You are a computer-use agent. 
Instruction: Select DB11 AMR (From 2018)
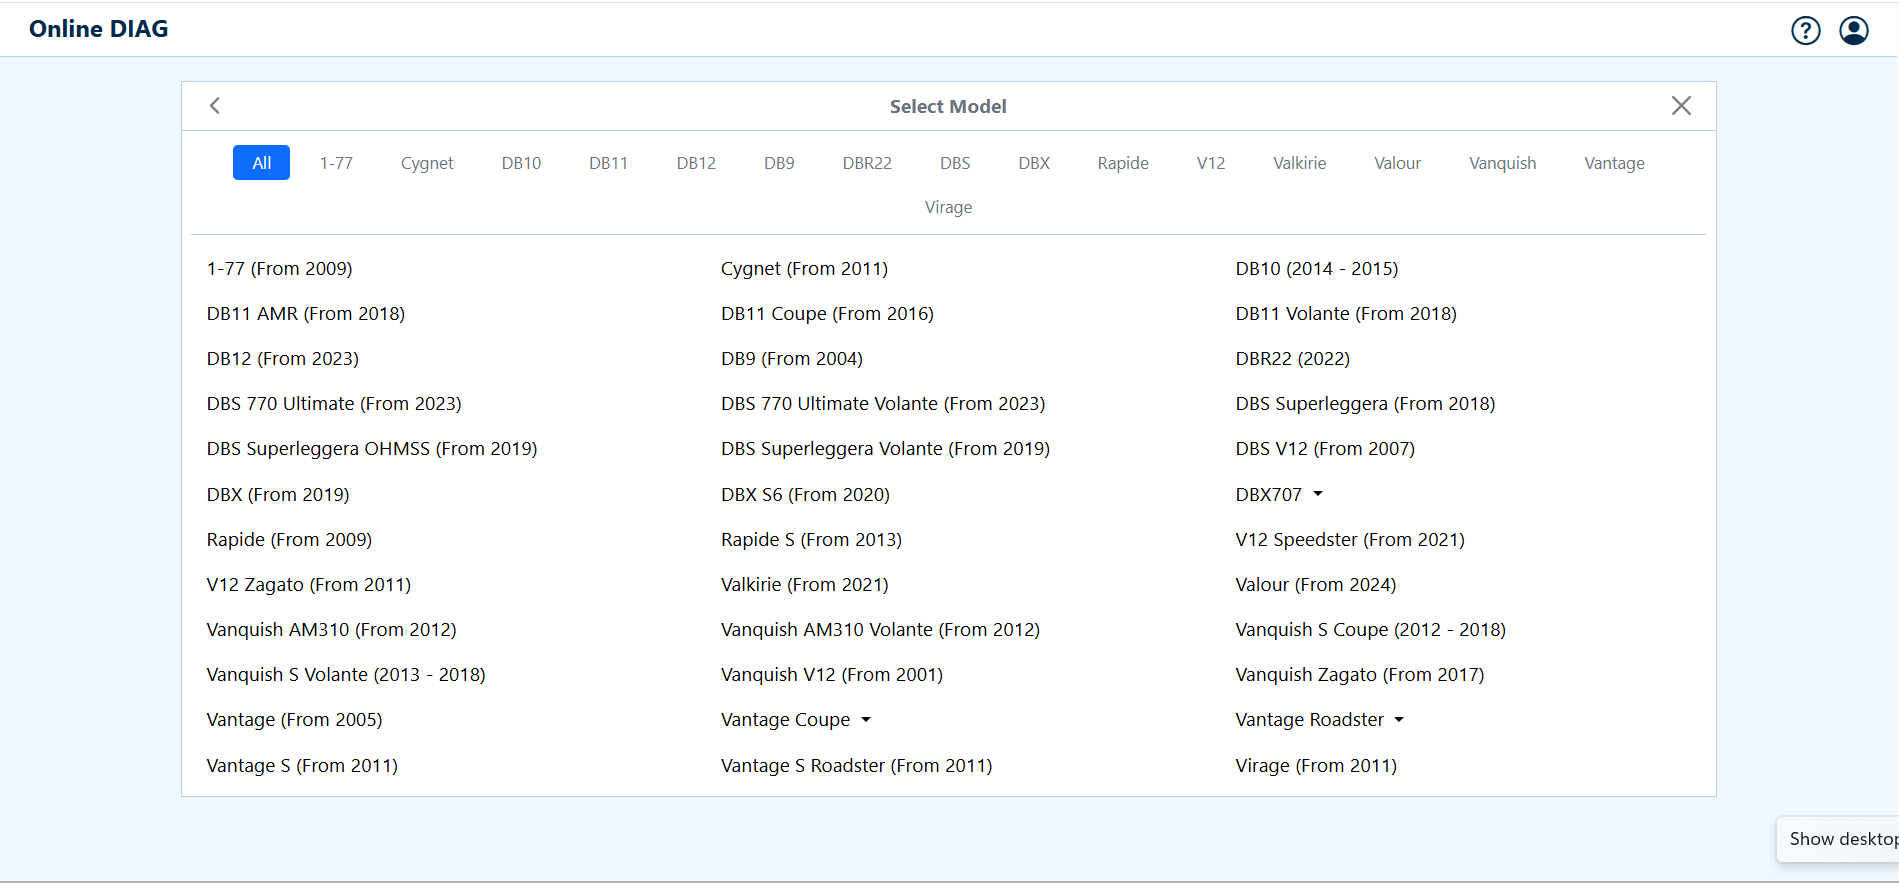click(x=305, y=314)
